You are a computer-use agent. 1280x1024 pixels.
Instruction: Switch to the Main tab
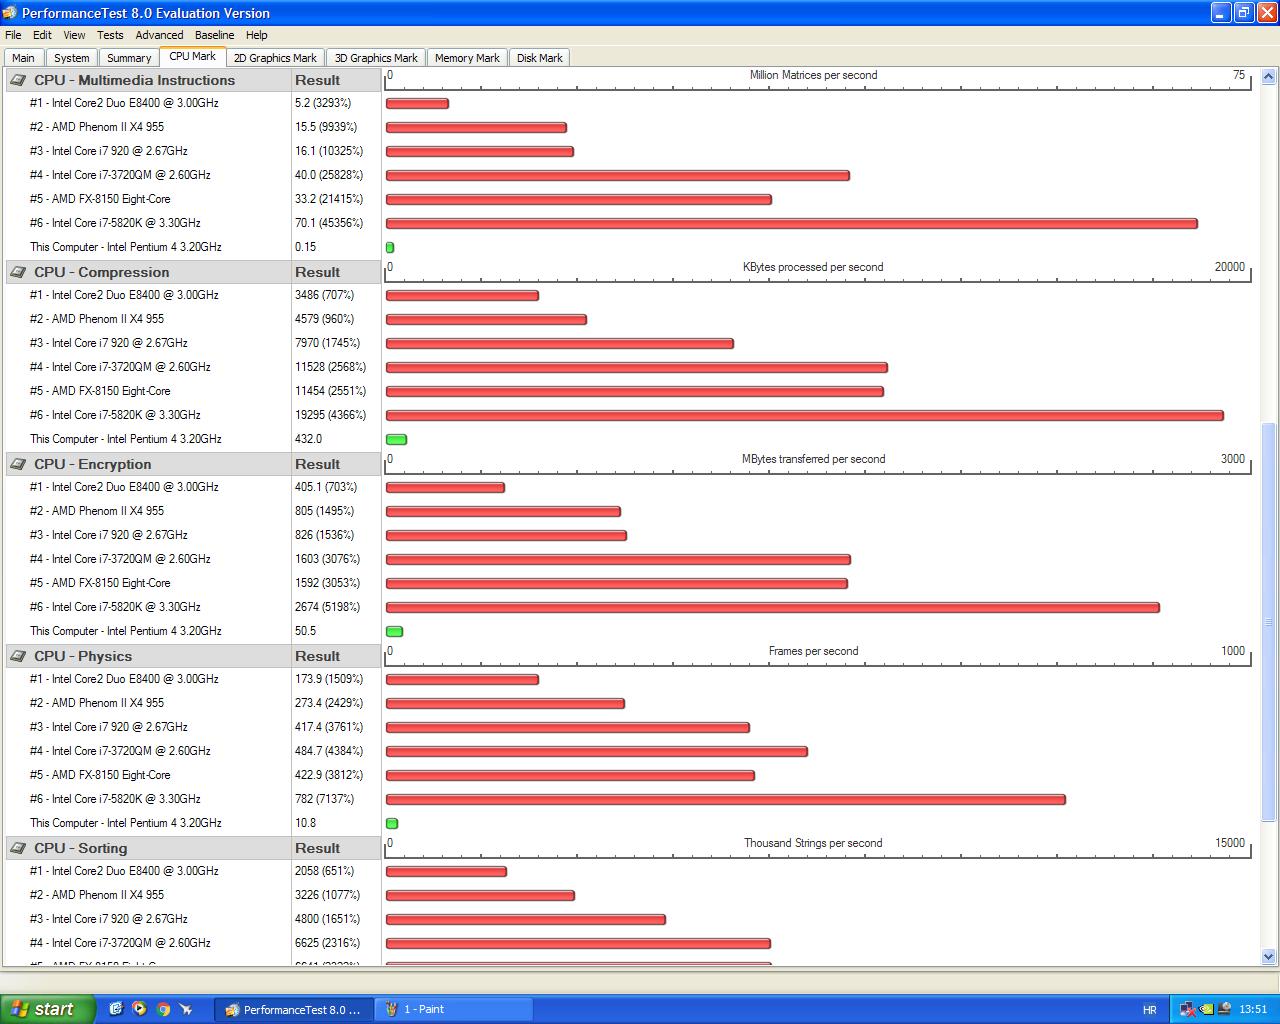23,58
